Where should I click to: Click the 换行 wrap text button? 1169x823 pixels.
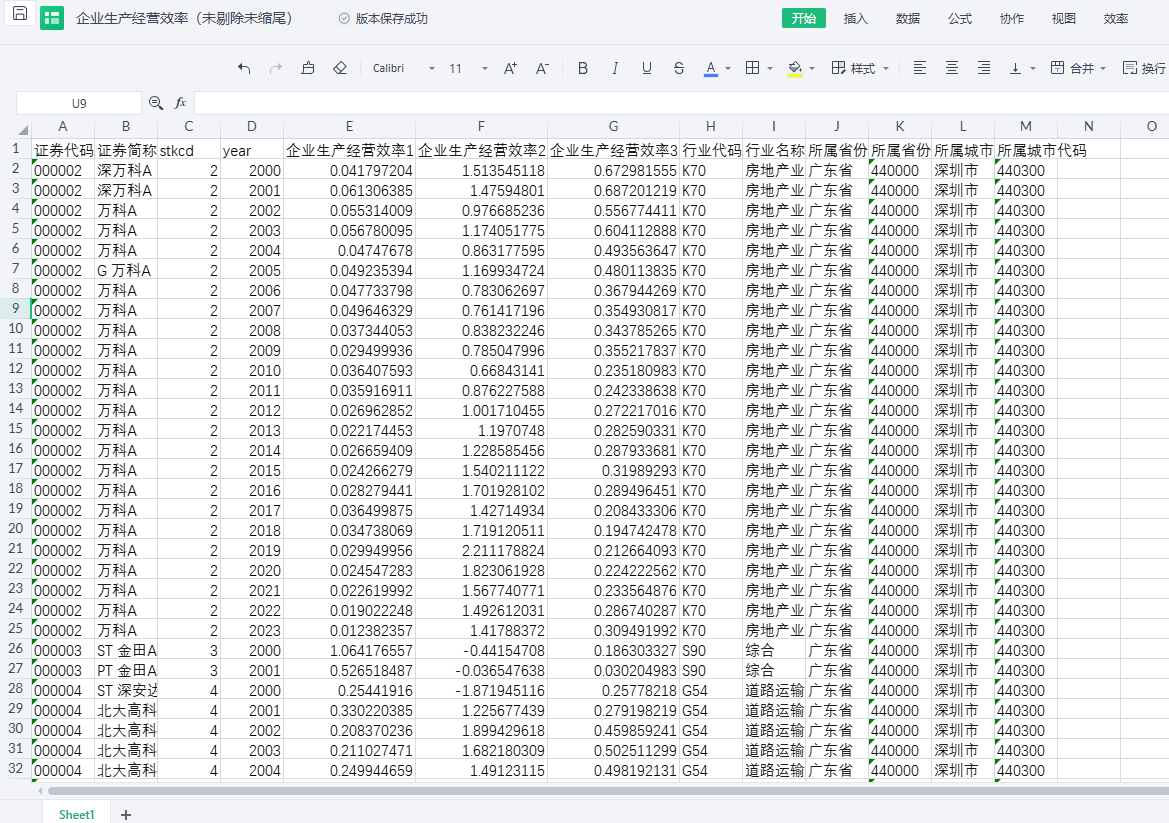coord(1145,69)
